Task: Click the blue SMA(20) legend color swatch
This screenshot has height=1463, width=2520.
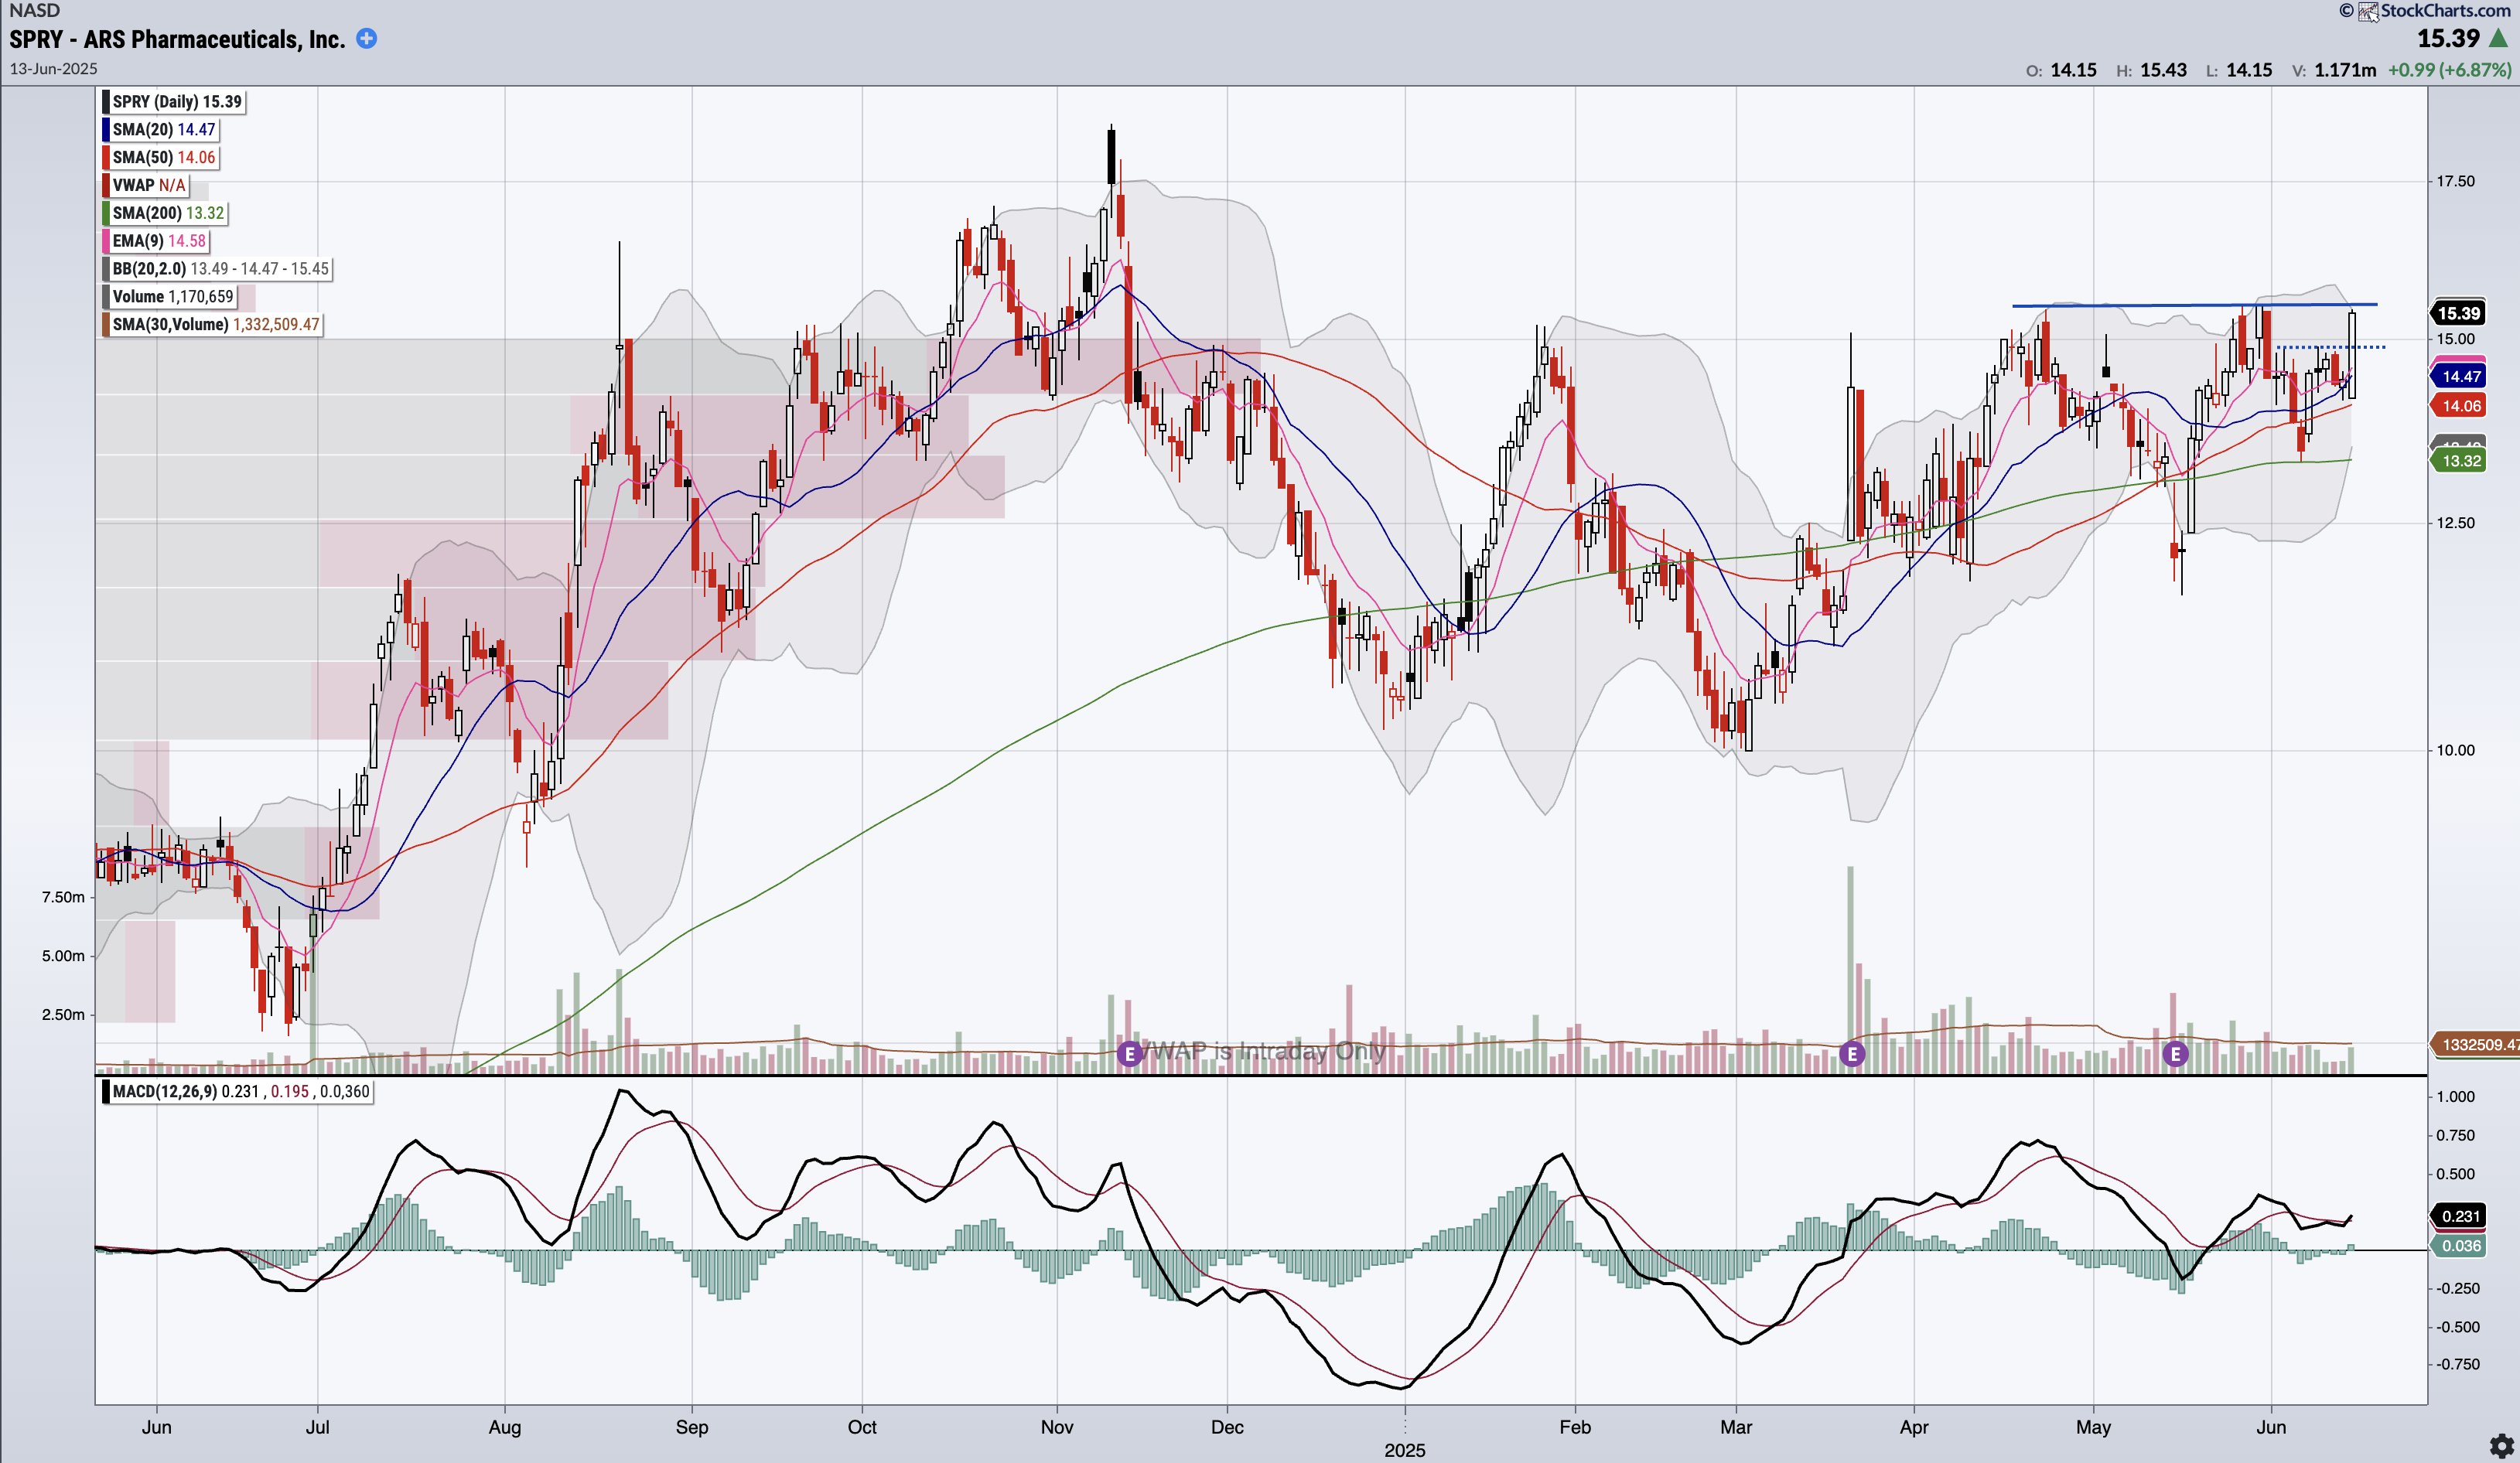Action: pyautogui.click(x=105, y=130)
